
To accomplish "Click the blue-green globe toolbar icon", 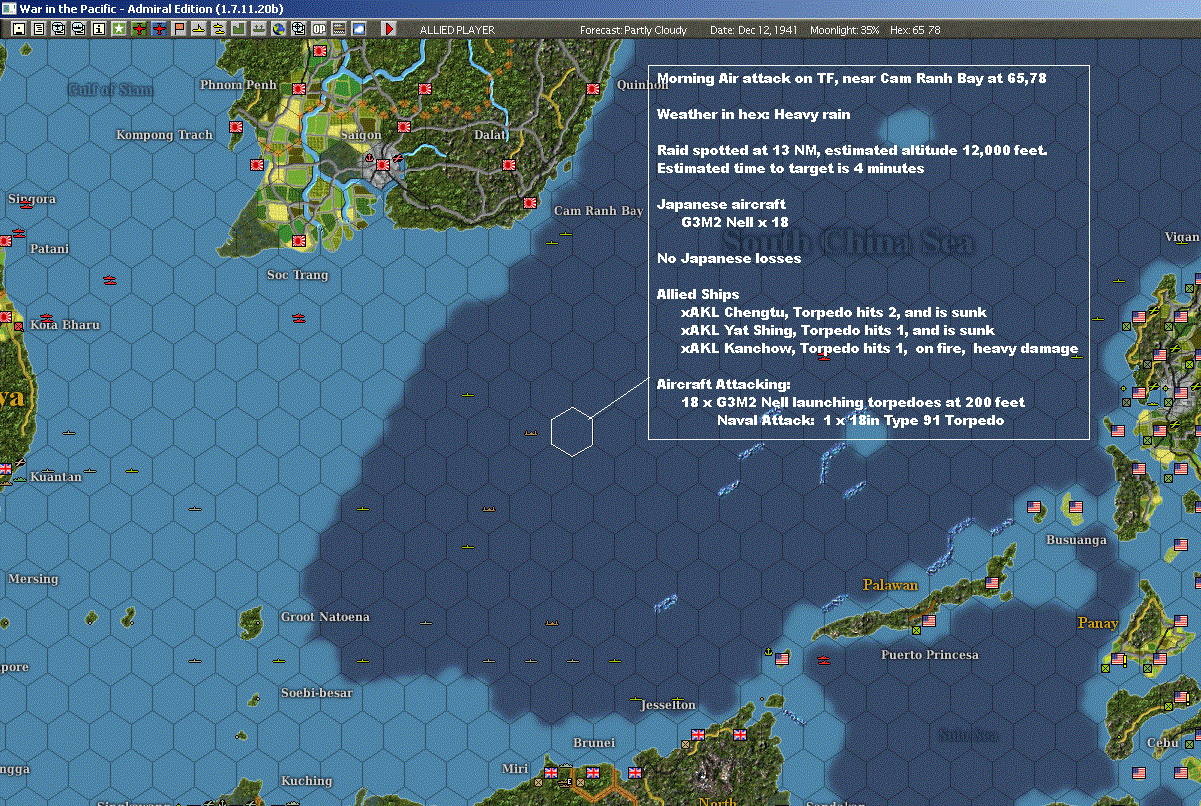I will [278, 29].
